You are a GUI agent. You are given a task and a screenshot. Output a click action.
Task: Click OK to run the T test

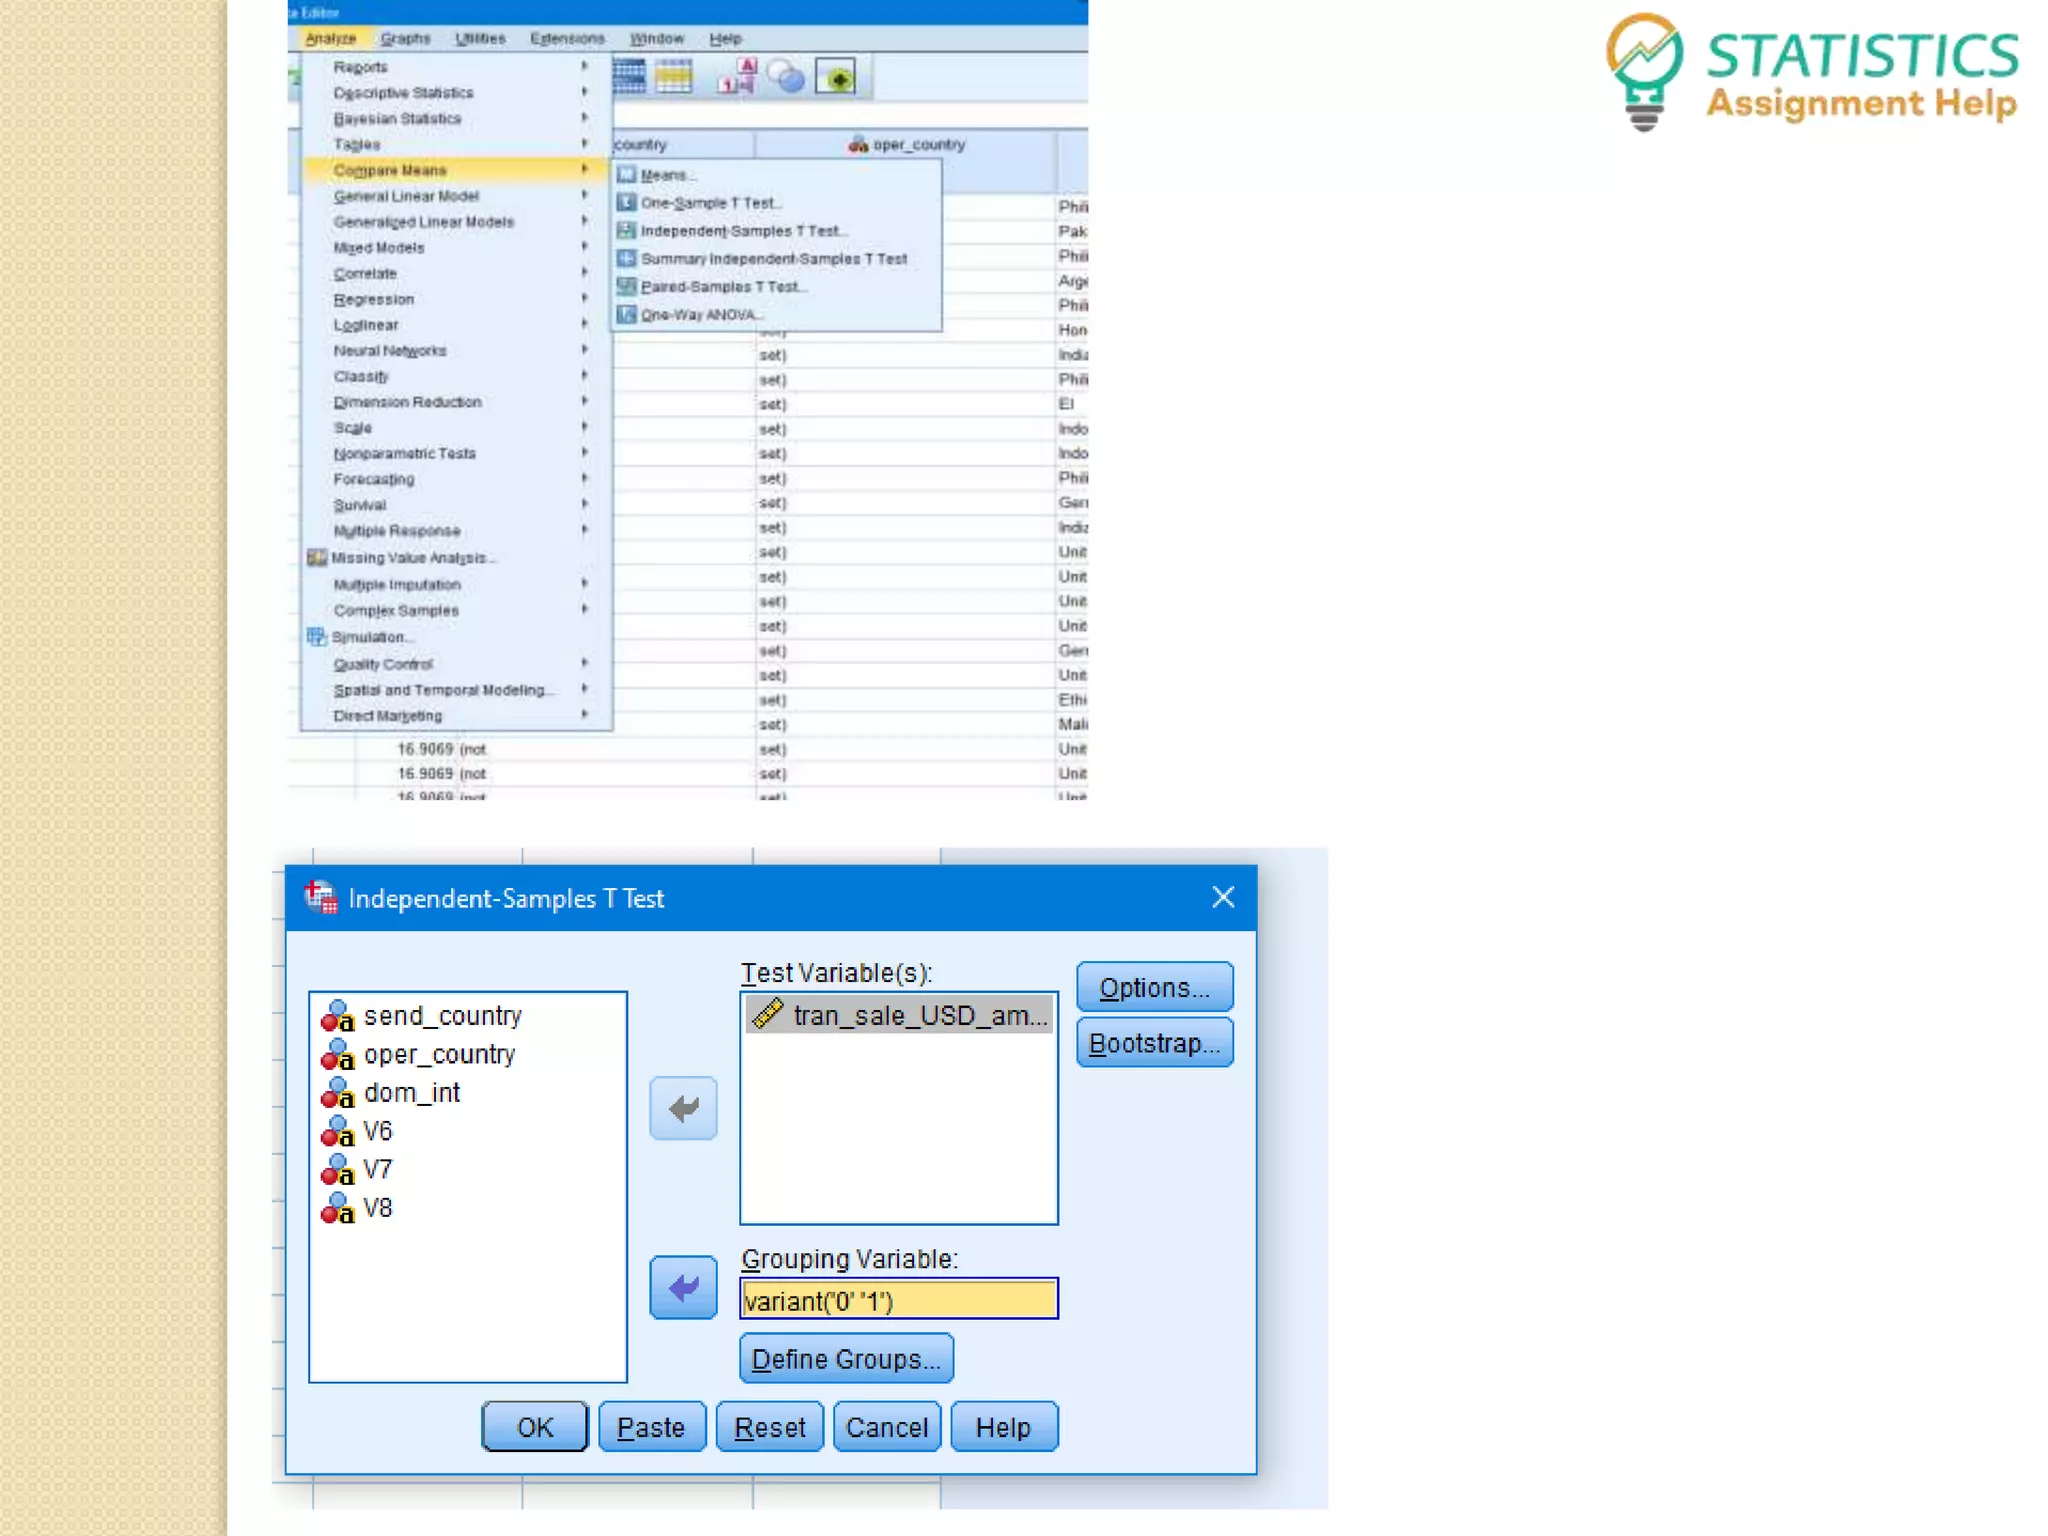coord(534,1427)
